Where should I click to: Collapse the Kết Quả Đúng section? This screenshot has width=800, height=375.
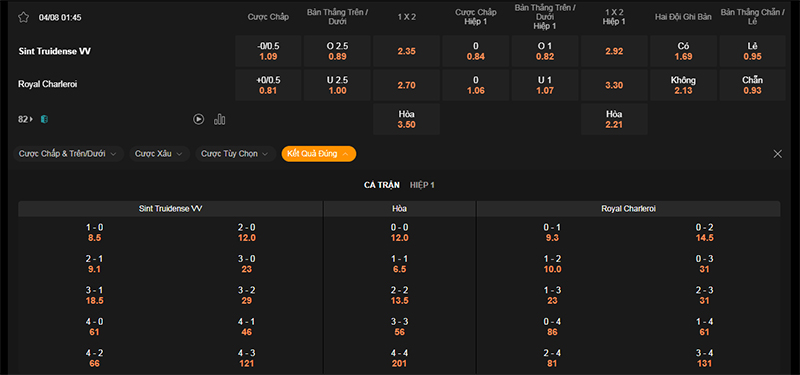click(319, 154)
